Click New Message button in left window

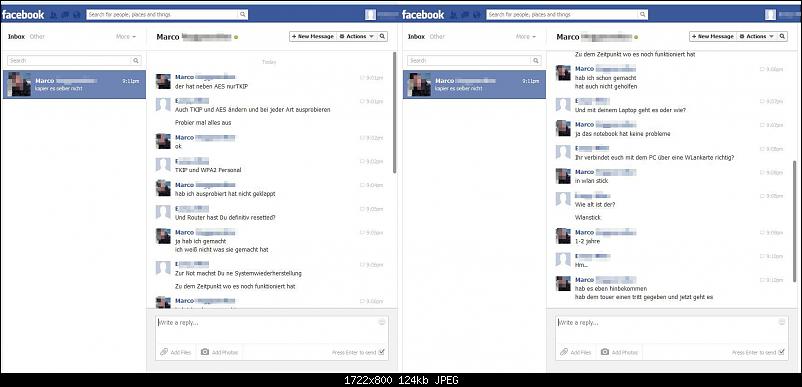(x=313, y=36)
